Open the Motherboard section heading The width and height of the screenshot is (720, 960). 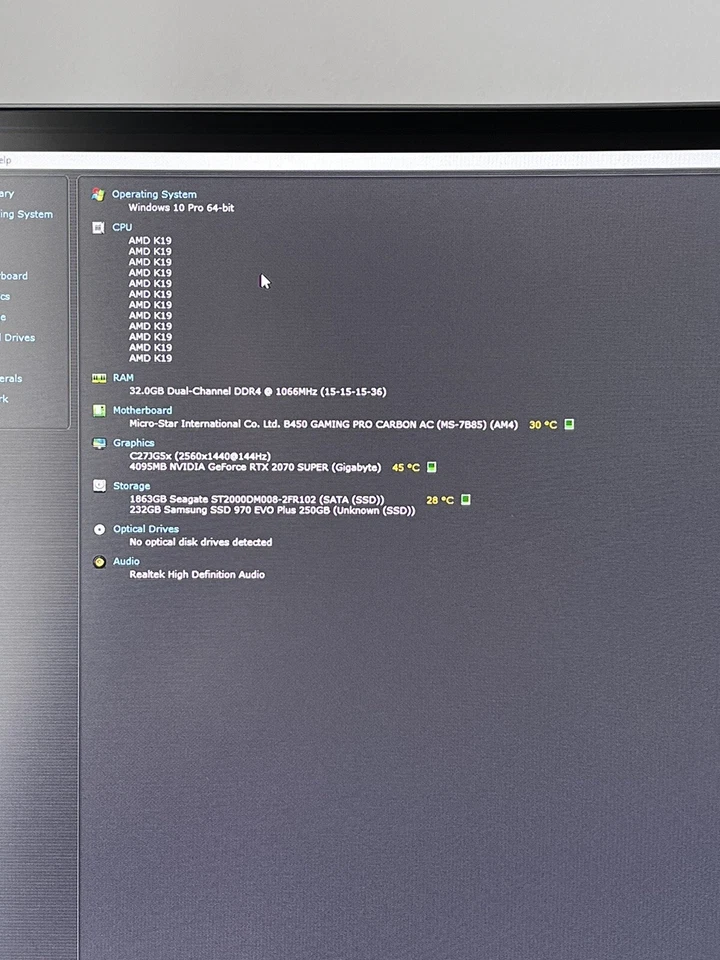pos(142,410)
